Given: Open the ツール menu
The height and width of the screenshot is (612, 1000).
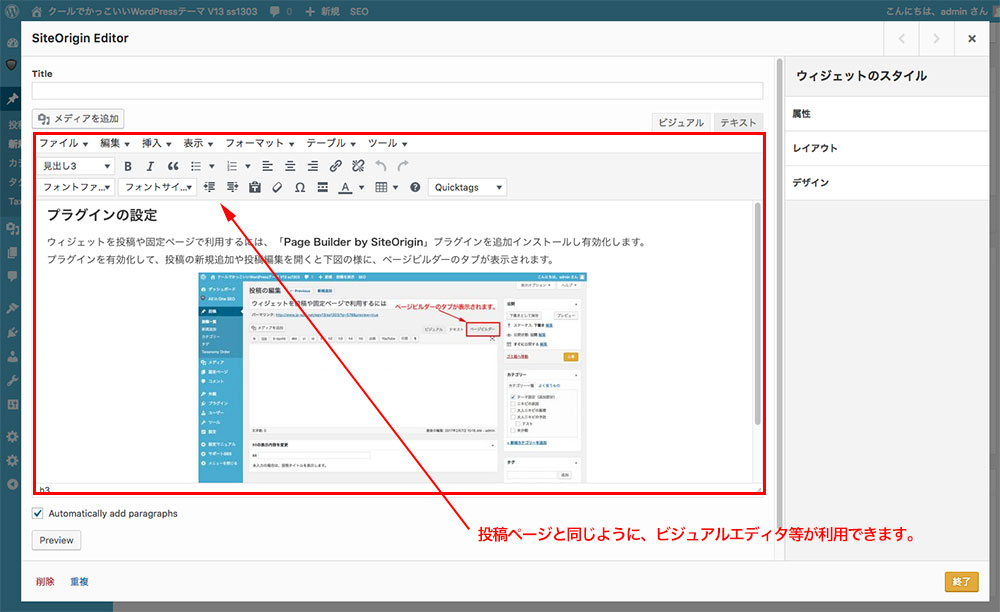Looking at the screenshot, I should pyautogui.click(x=388, y=143).
